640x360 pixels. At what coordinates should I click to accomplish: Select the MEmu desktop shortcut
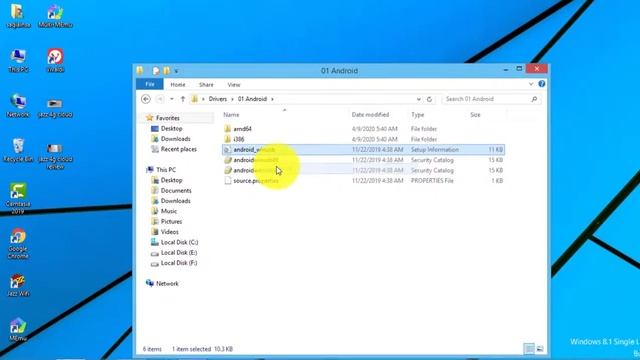18,330
